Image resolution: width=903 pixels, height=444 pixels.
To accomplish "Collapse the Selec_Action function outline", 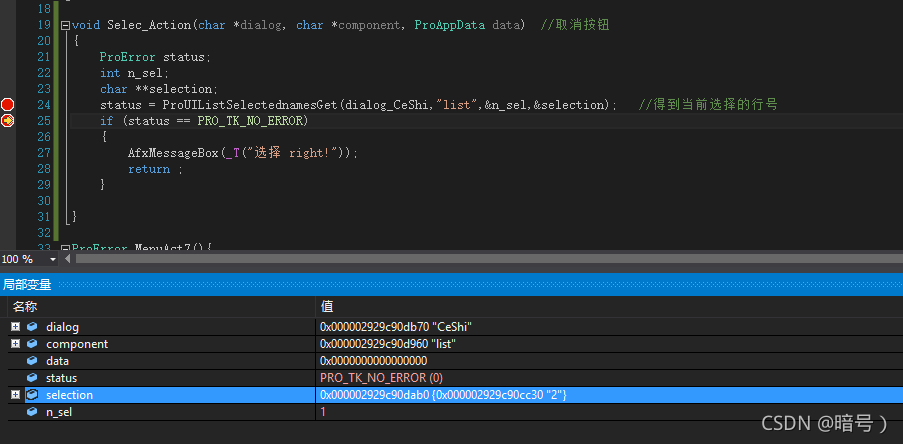I will [x=66, y=25].
